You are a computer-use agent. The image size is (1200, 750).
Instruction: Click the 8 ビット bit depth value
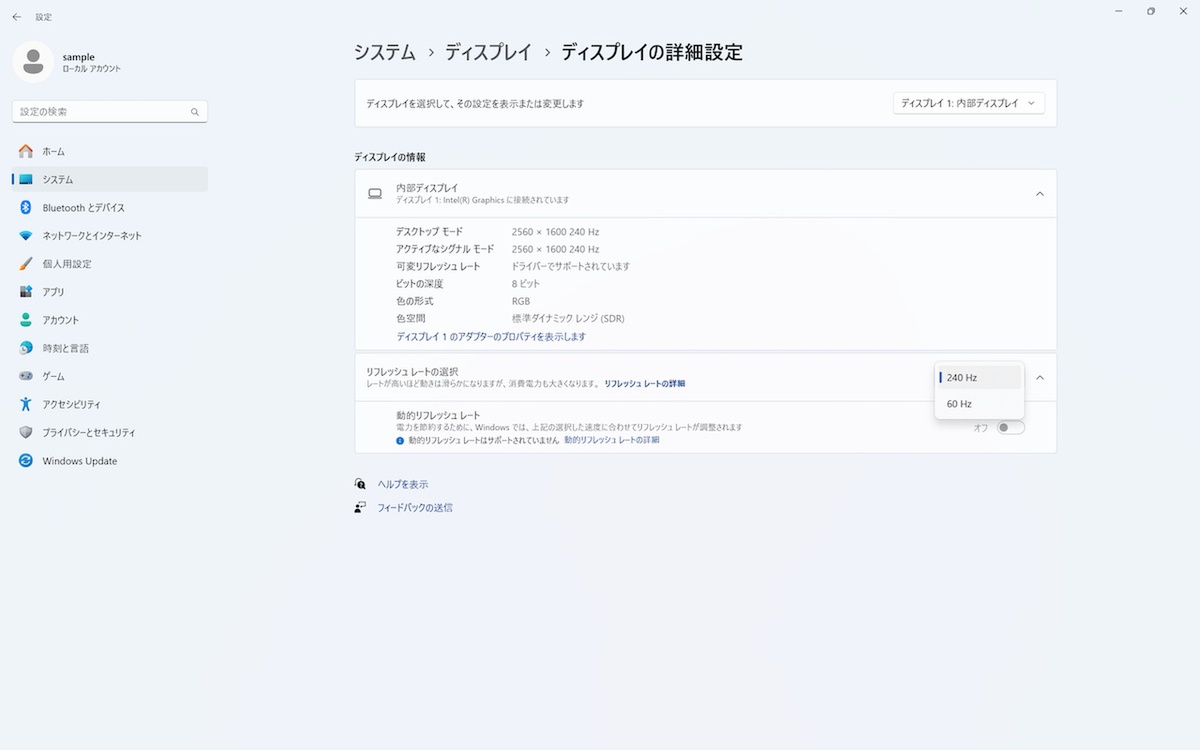526,284
